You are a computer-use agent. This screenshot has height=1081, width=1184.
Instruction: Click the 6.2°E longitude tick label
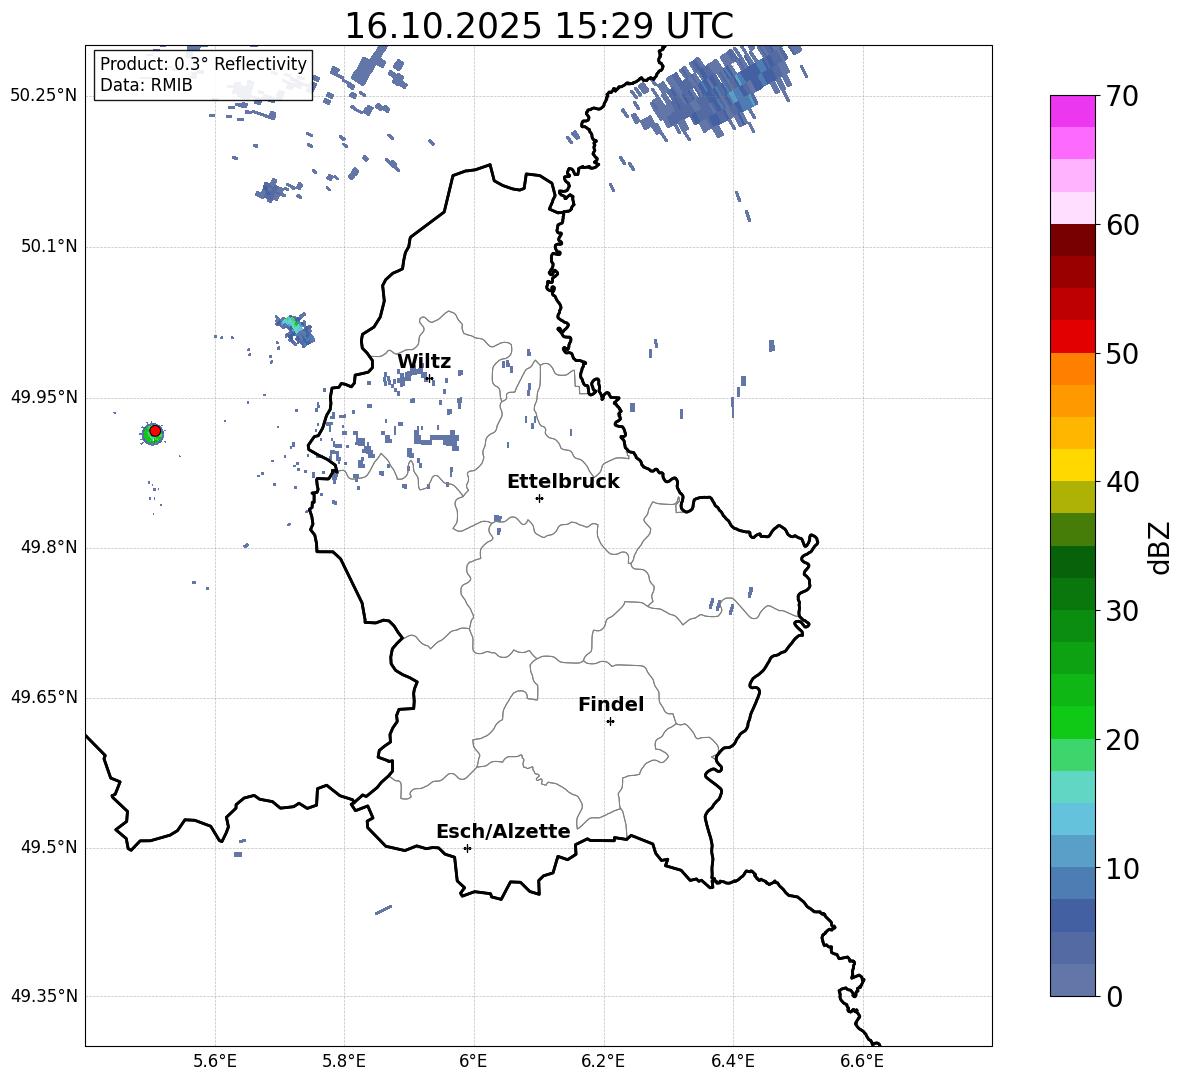[603, 1061]
